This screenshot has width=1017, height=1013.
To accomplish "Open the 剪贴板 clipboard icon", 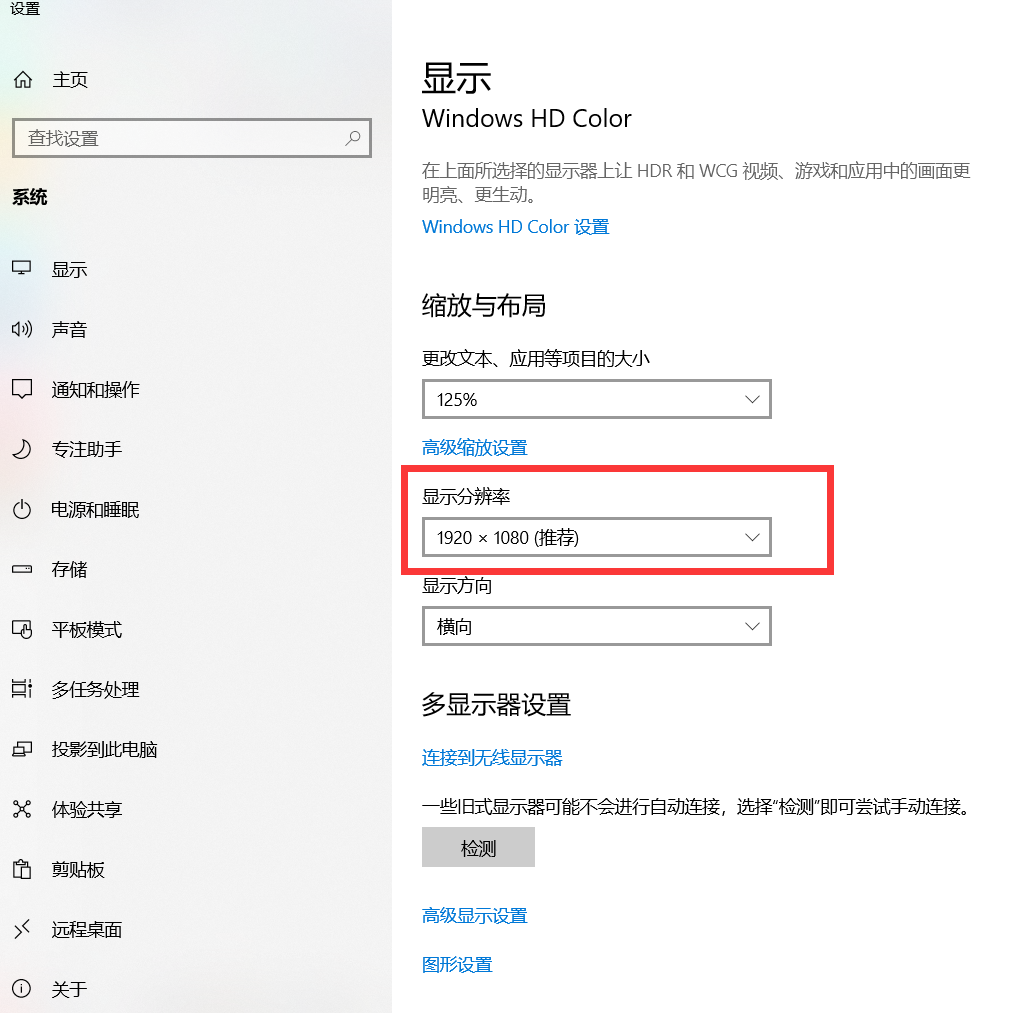I will (x=21, y=869).
